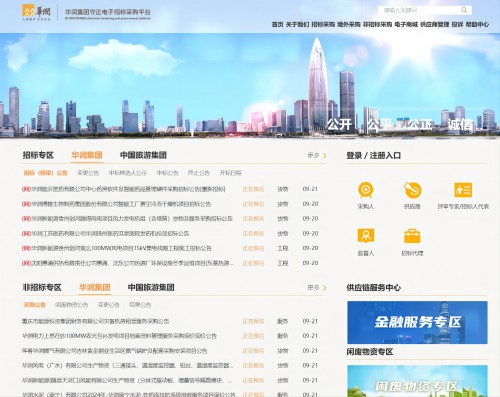This screenshot has height=397, width=500.
Task: Click the chevron beside 更多 in 非招标专区
Action: (x=325, y=288)
